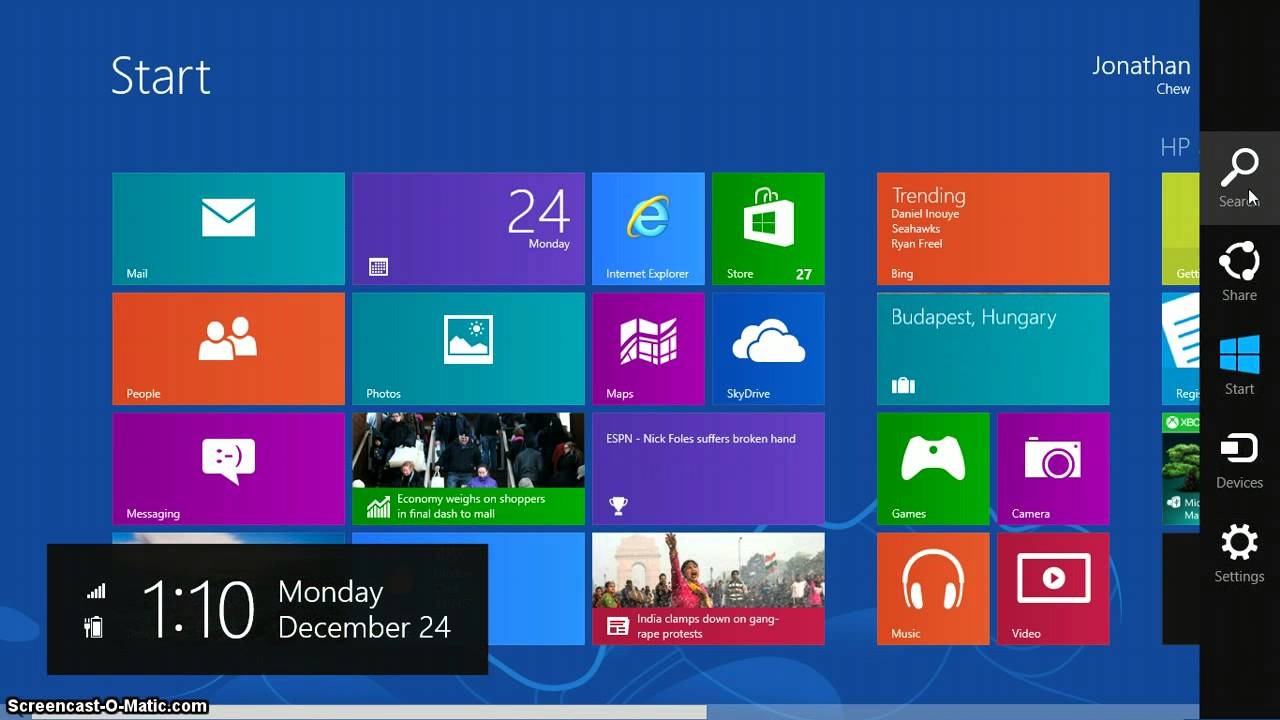Click the "Ryan Freel" trending topic
The height and width of the screenshot is (720, 1280).
tap(917, 244)
